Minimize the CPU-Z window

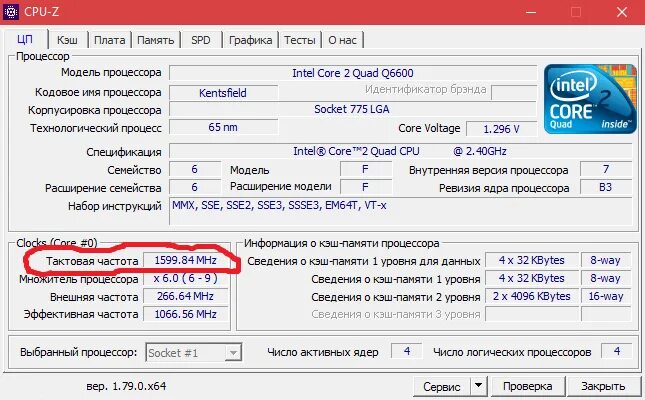[x=531, y=12]
